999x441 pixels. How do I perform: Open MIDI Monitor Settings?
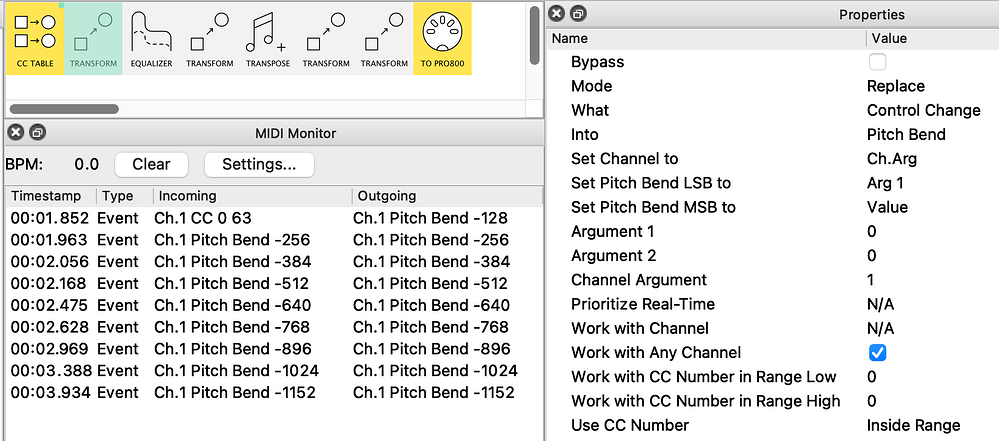tap(259, 164)
